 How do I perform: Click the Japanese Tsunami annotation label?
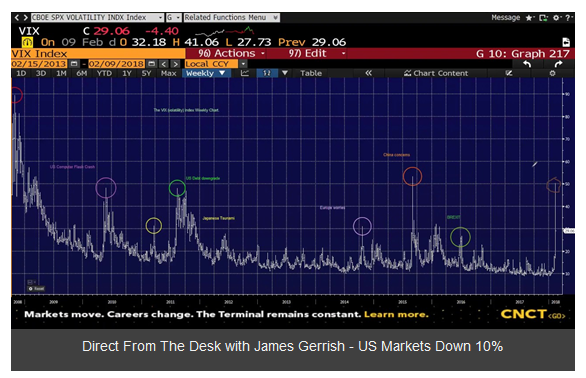click(219, 218)
